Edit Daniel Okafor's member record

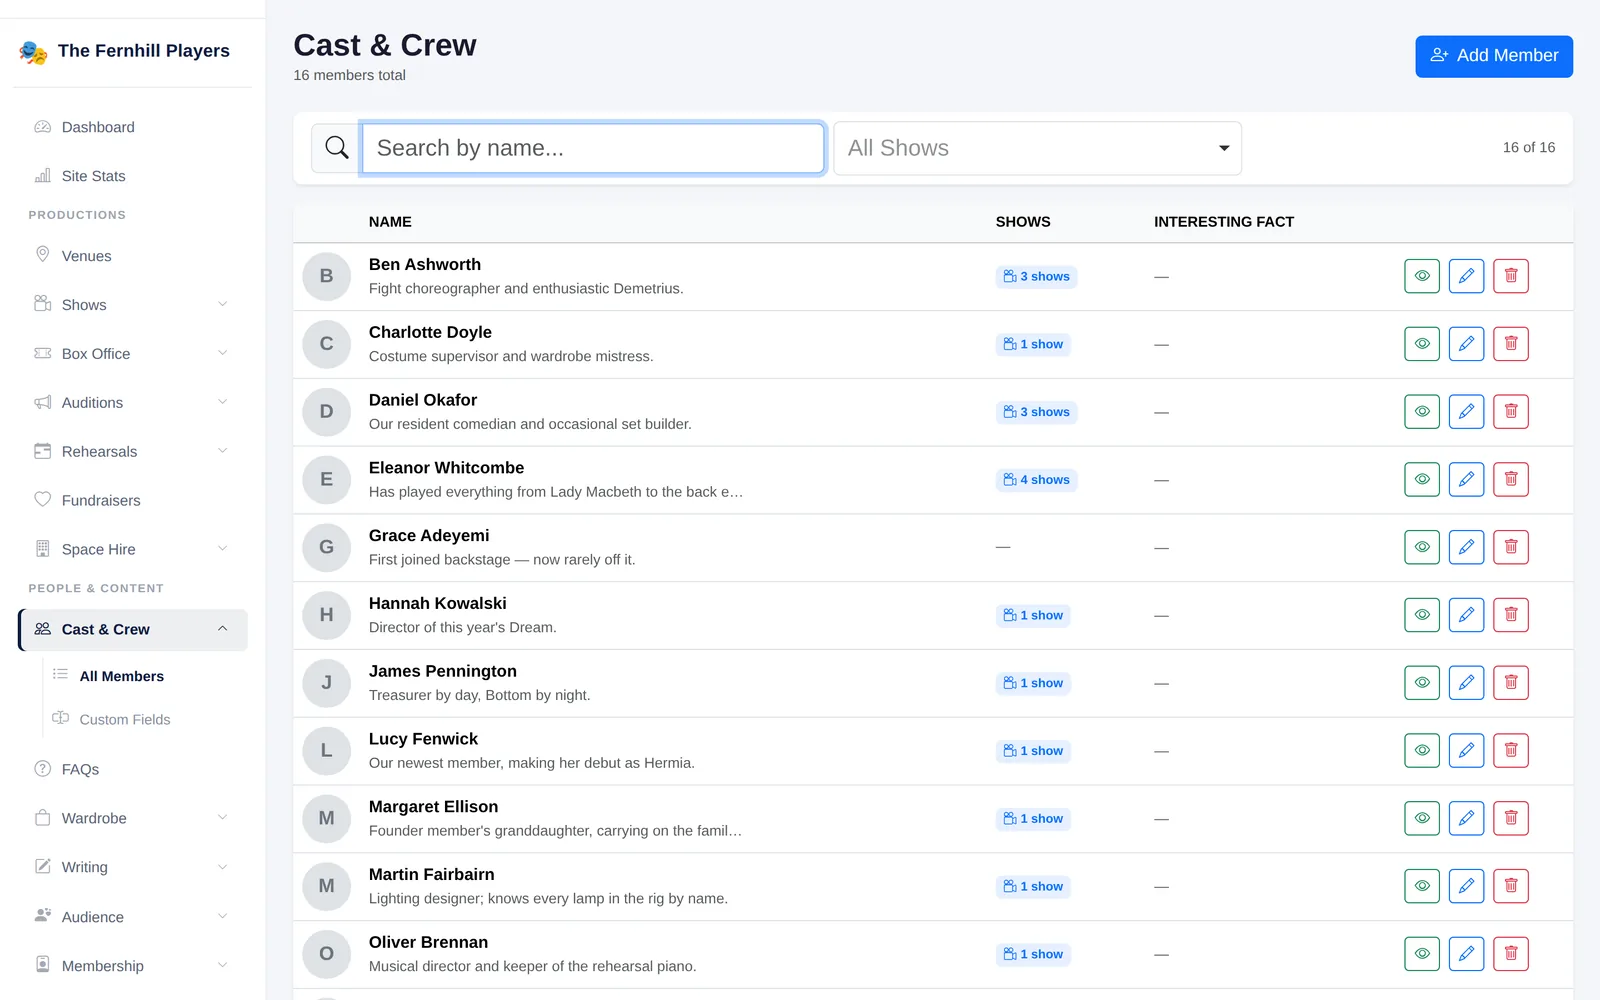click(1466, 412)
